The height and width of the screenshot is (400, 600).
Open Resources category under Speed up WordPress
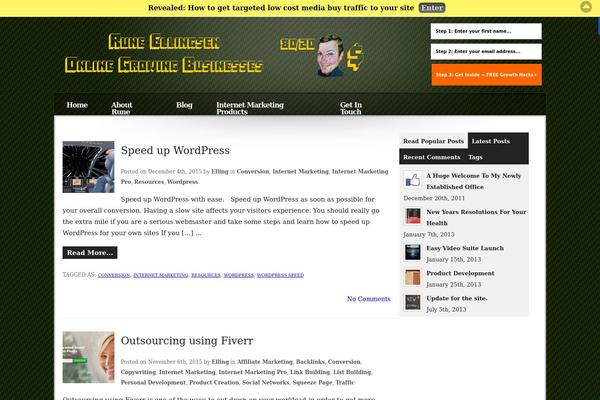(x=149, y=182)
